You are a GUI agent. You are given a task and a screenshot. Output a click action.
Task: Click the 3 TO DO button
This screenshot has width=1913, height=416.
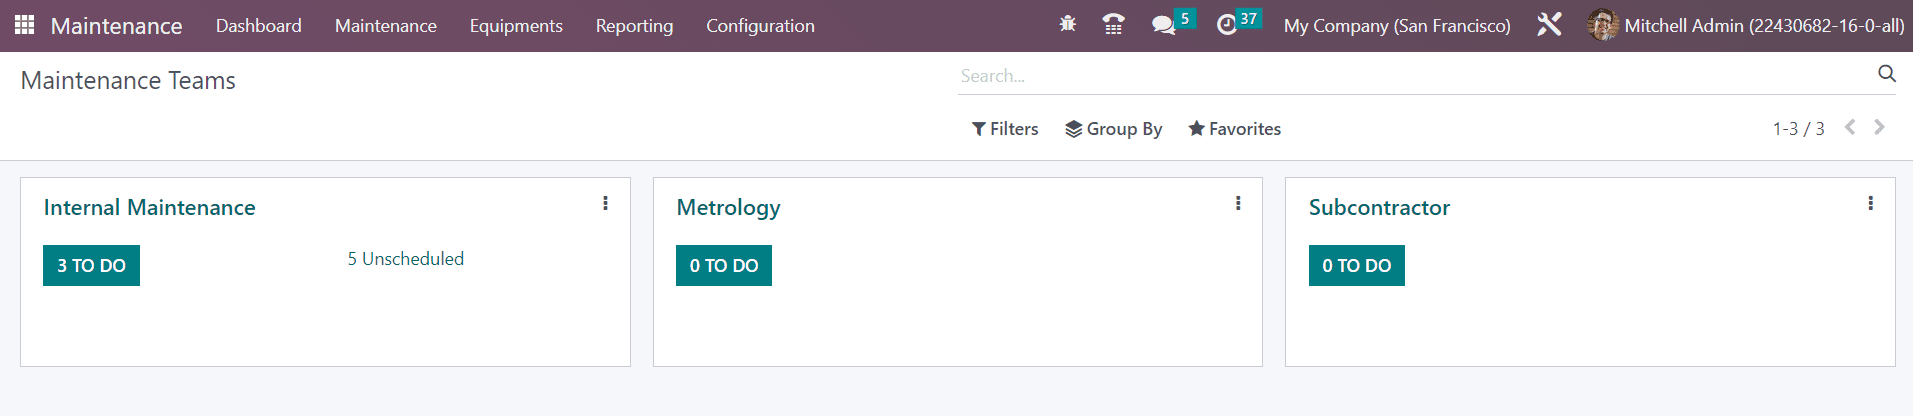pyautogui.click(x=91, y=265)
